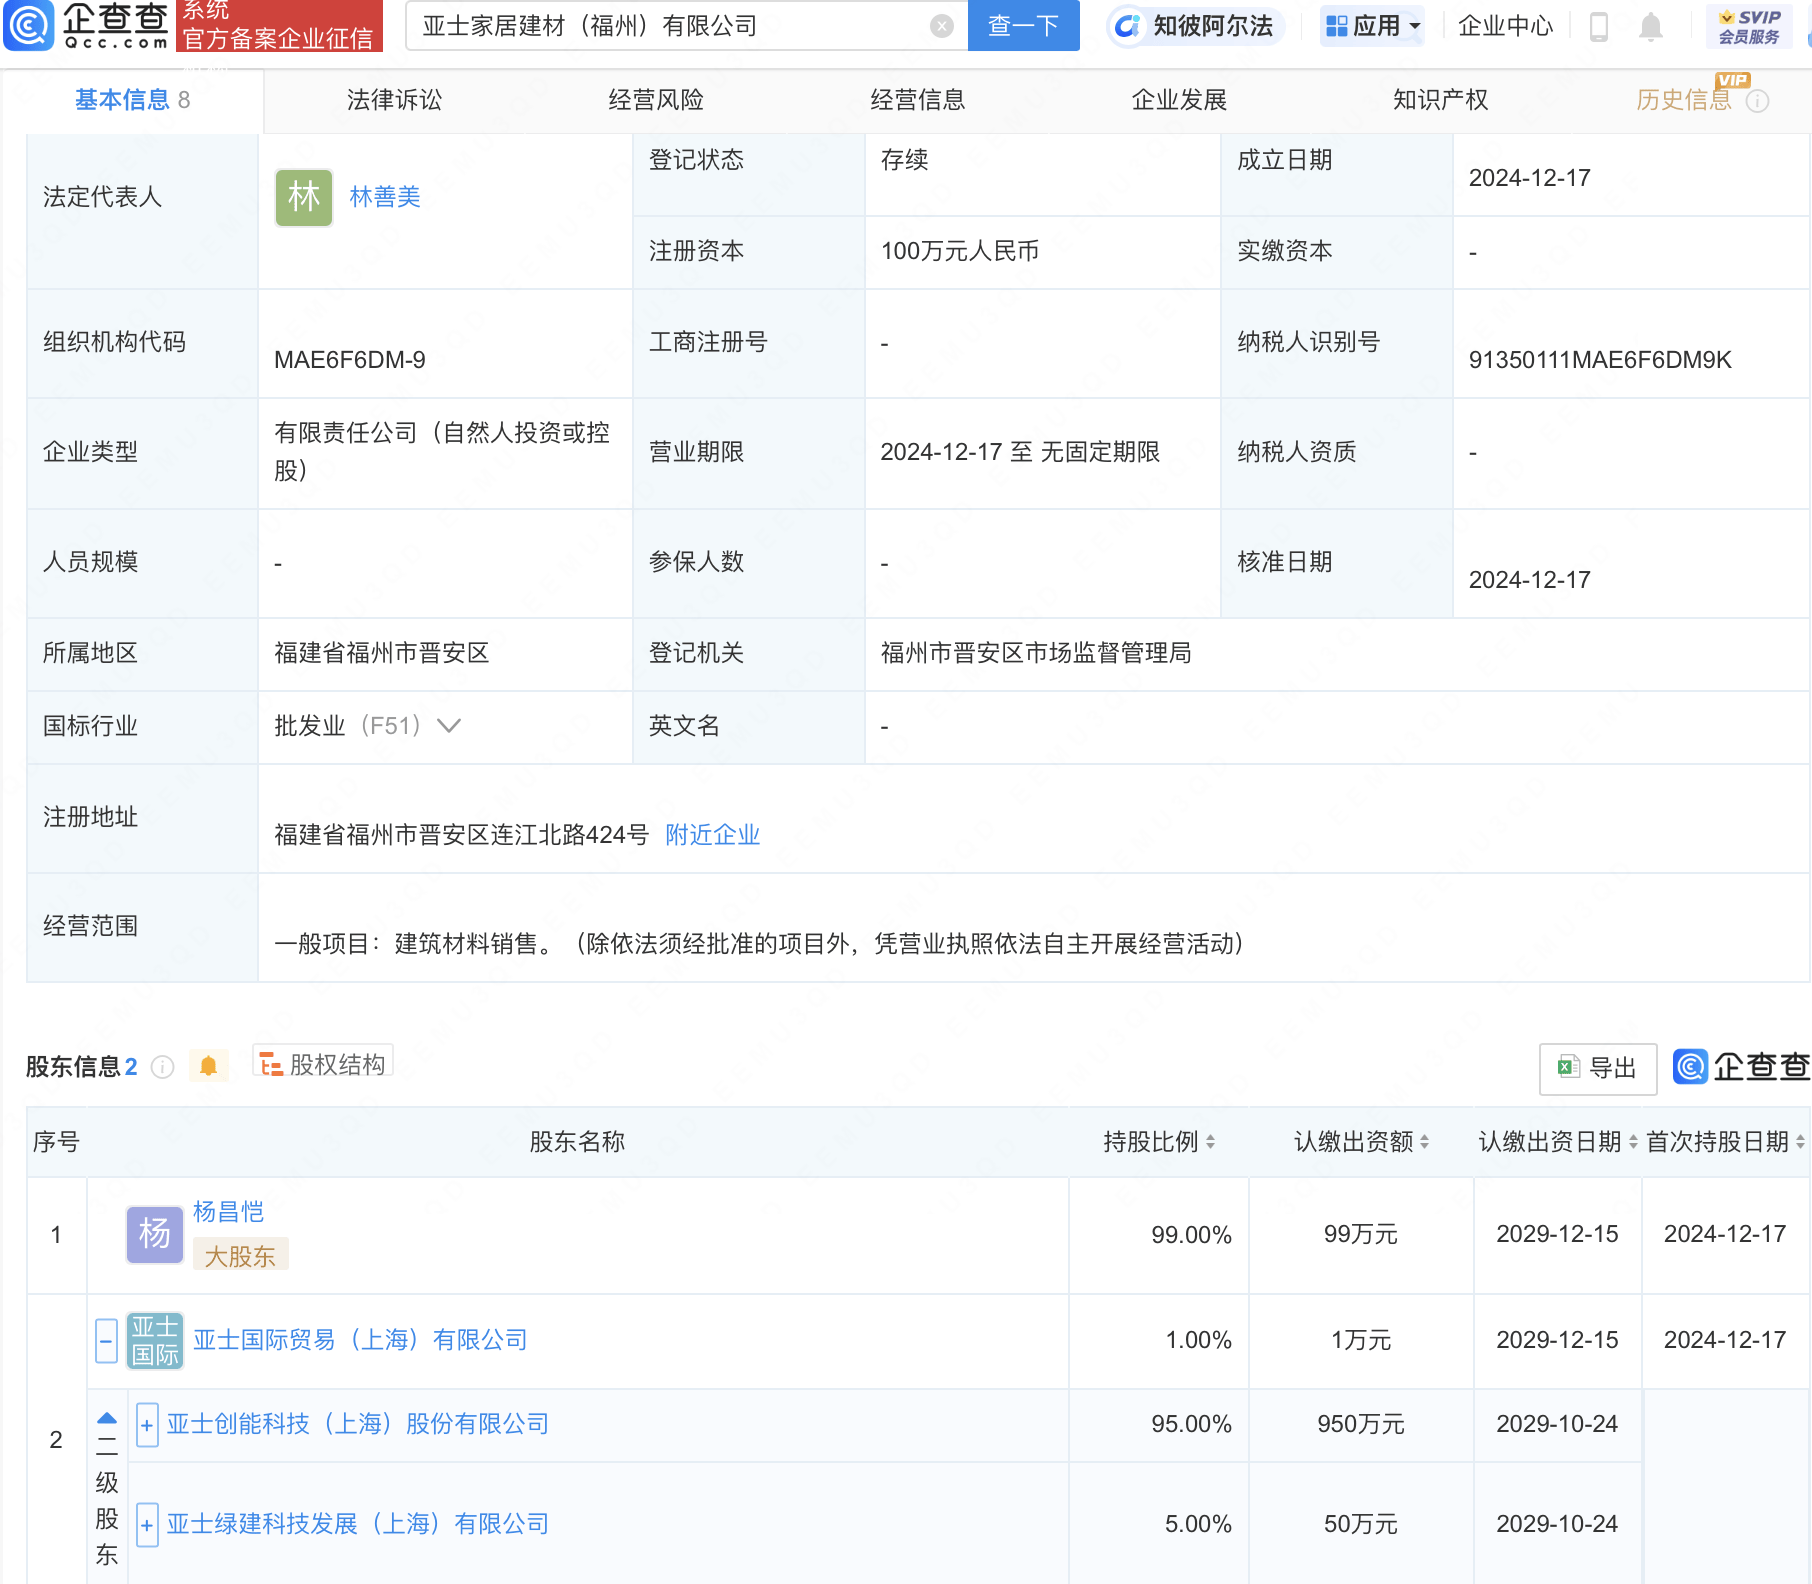Collapse the 亚士国际贸易 shareholder row
This screenshot has width=1812, height=1584.
click(106, 1341)
